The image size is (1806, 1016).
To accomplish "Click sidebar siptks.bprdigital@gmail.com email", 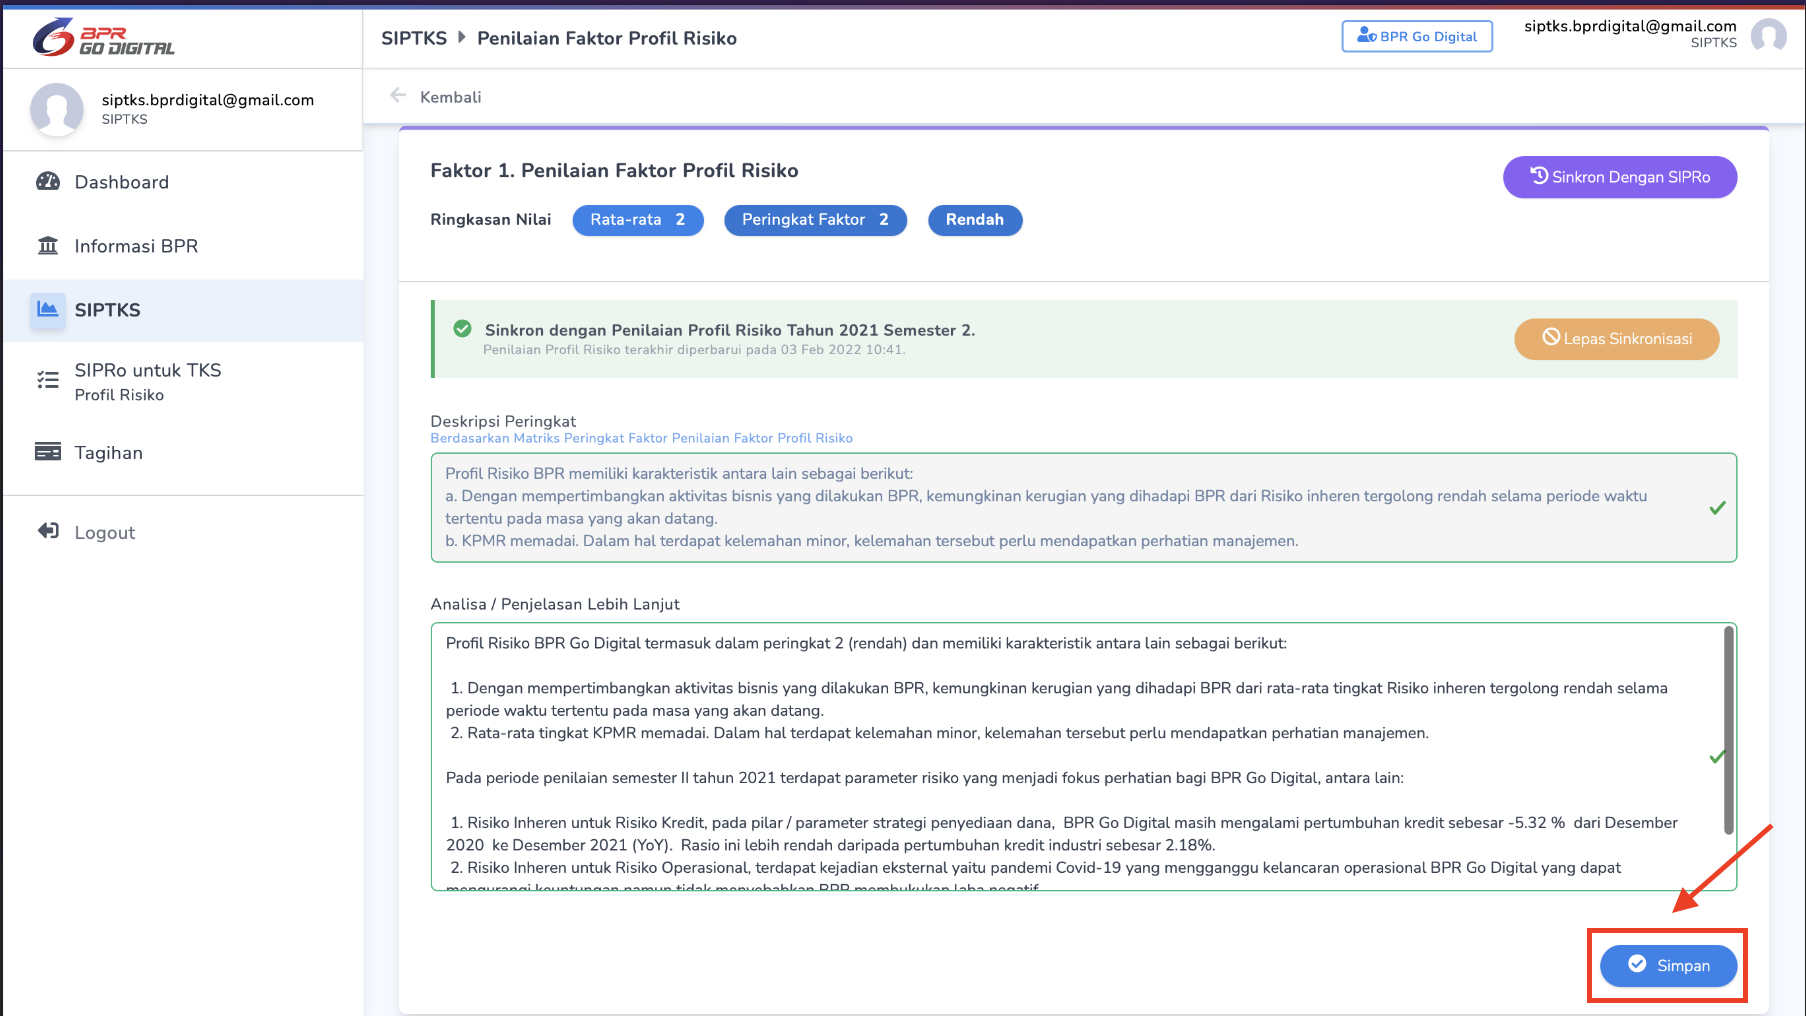I will [208, 100].
